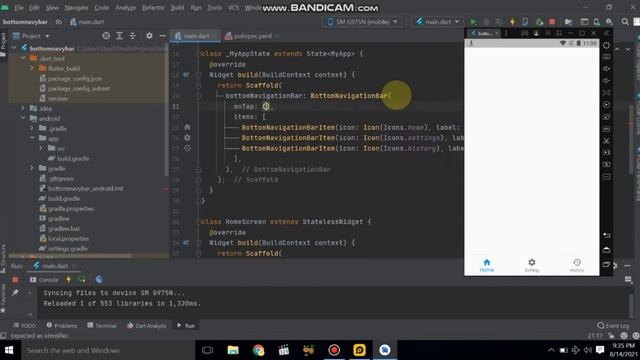The image size is (640, 360).
Task: Open Chrome from taskbar
Action: tap(258, 350)
